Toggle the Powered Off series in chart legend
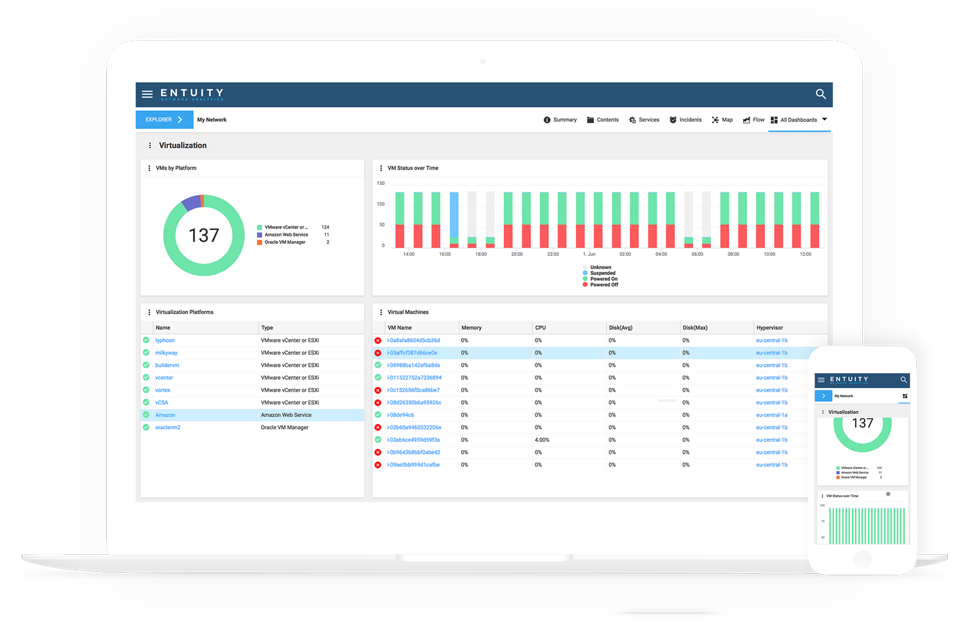 point(601,285)
